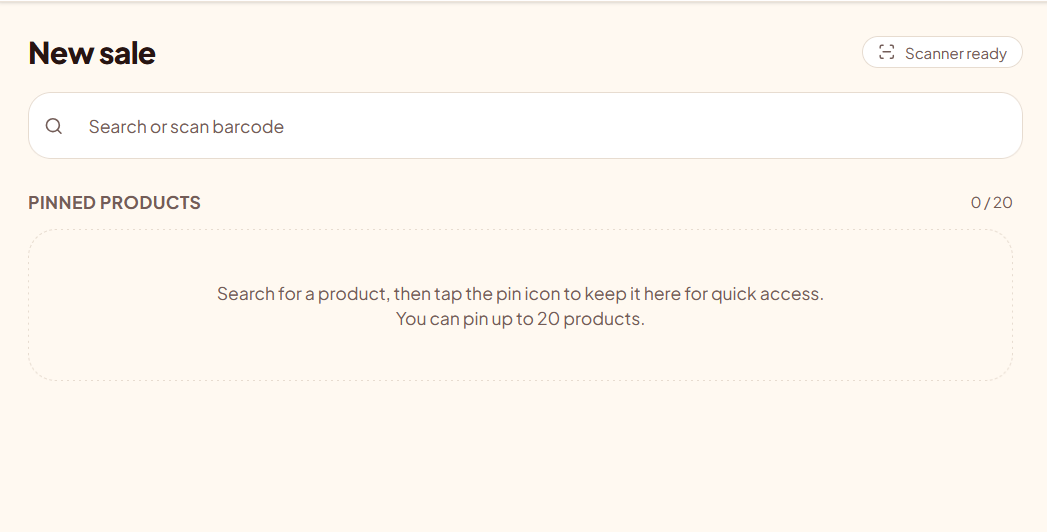Select the PINNED PRODUCTS section label
1047x532 pixels.
click(x=114, y=202)
